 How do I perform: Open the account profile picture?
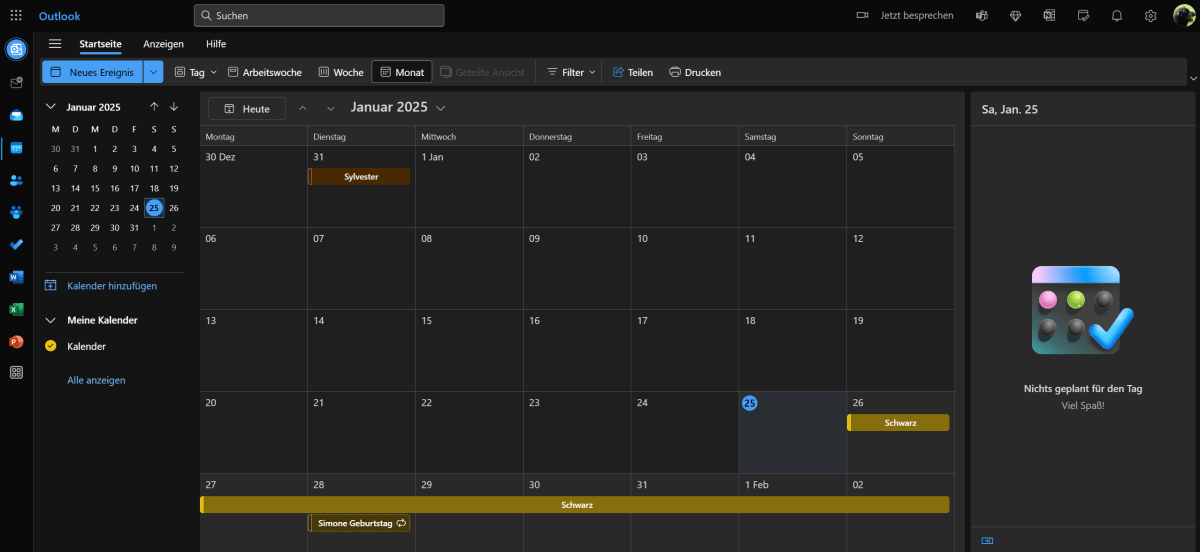(x=1184, y=15)
